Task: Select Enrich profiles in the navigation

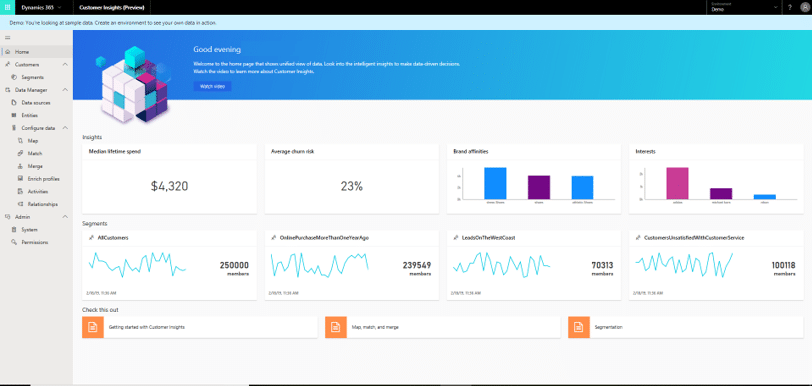Action: pyautogui.click(x=44, y=179)
